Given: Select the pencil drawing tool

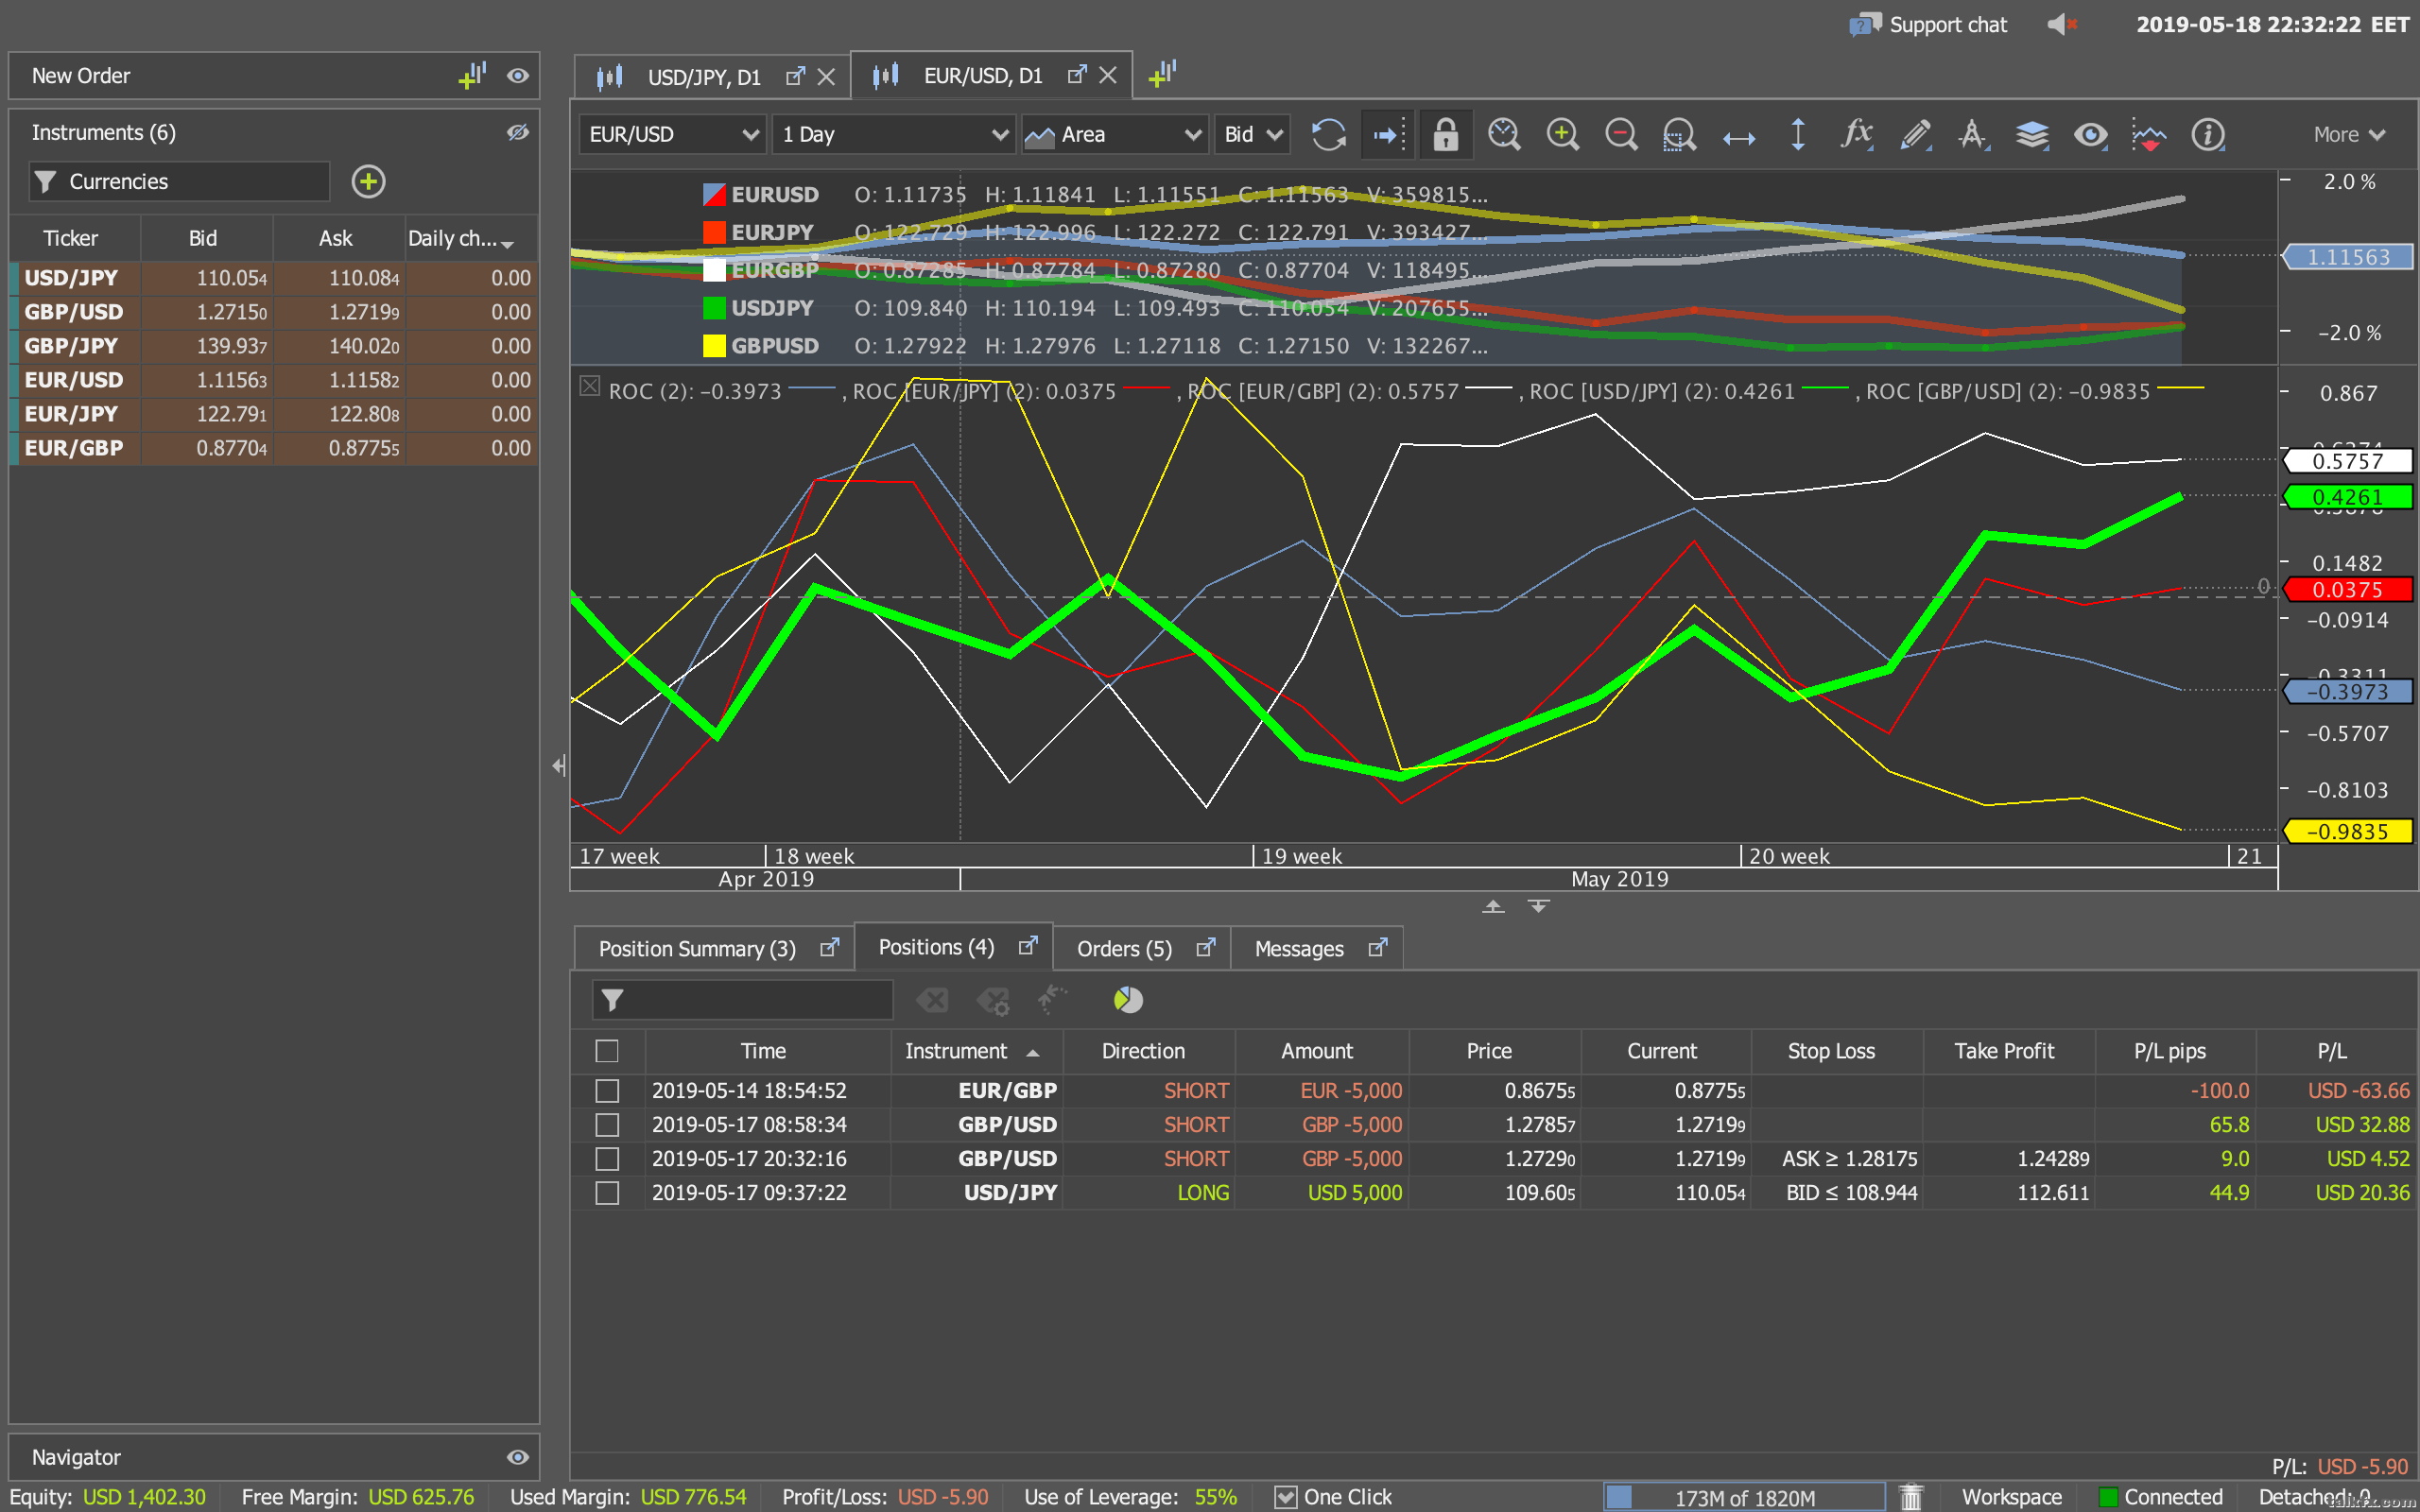Looking at the screenshot, I should (1915, 134).
